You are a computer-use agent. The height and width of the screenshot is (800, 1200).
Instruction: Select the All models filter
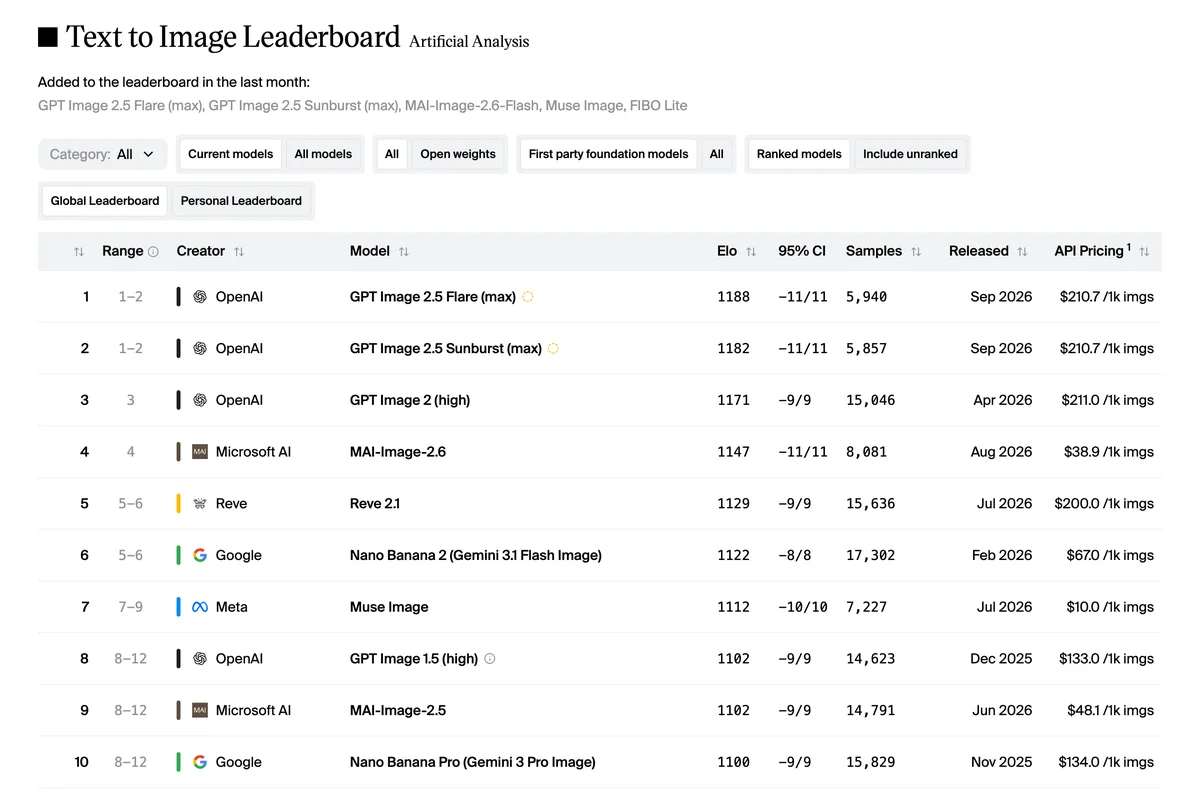[x=323, y=154]
